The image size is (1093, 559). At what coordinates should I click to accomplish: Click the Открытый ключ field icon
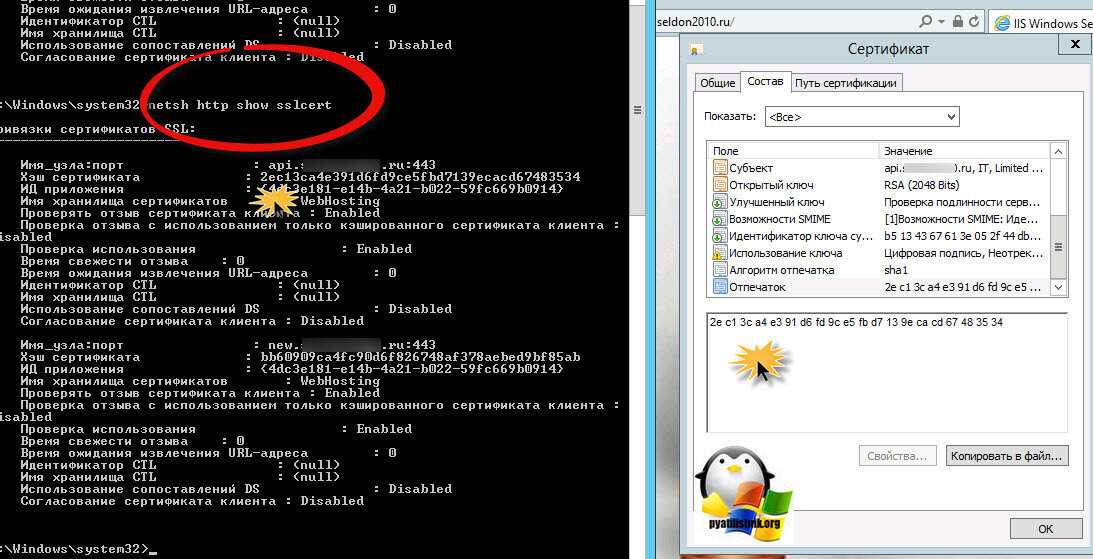719,185
